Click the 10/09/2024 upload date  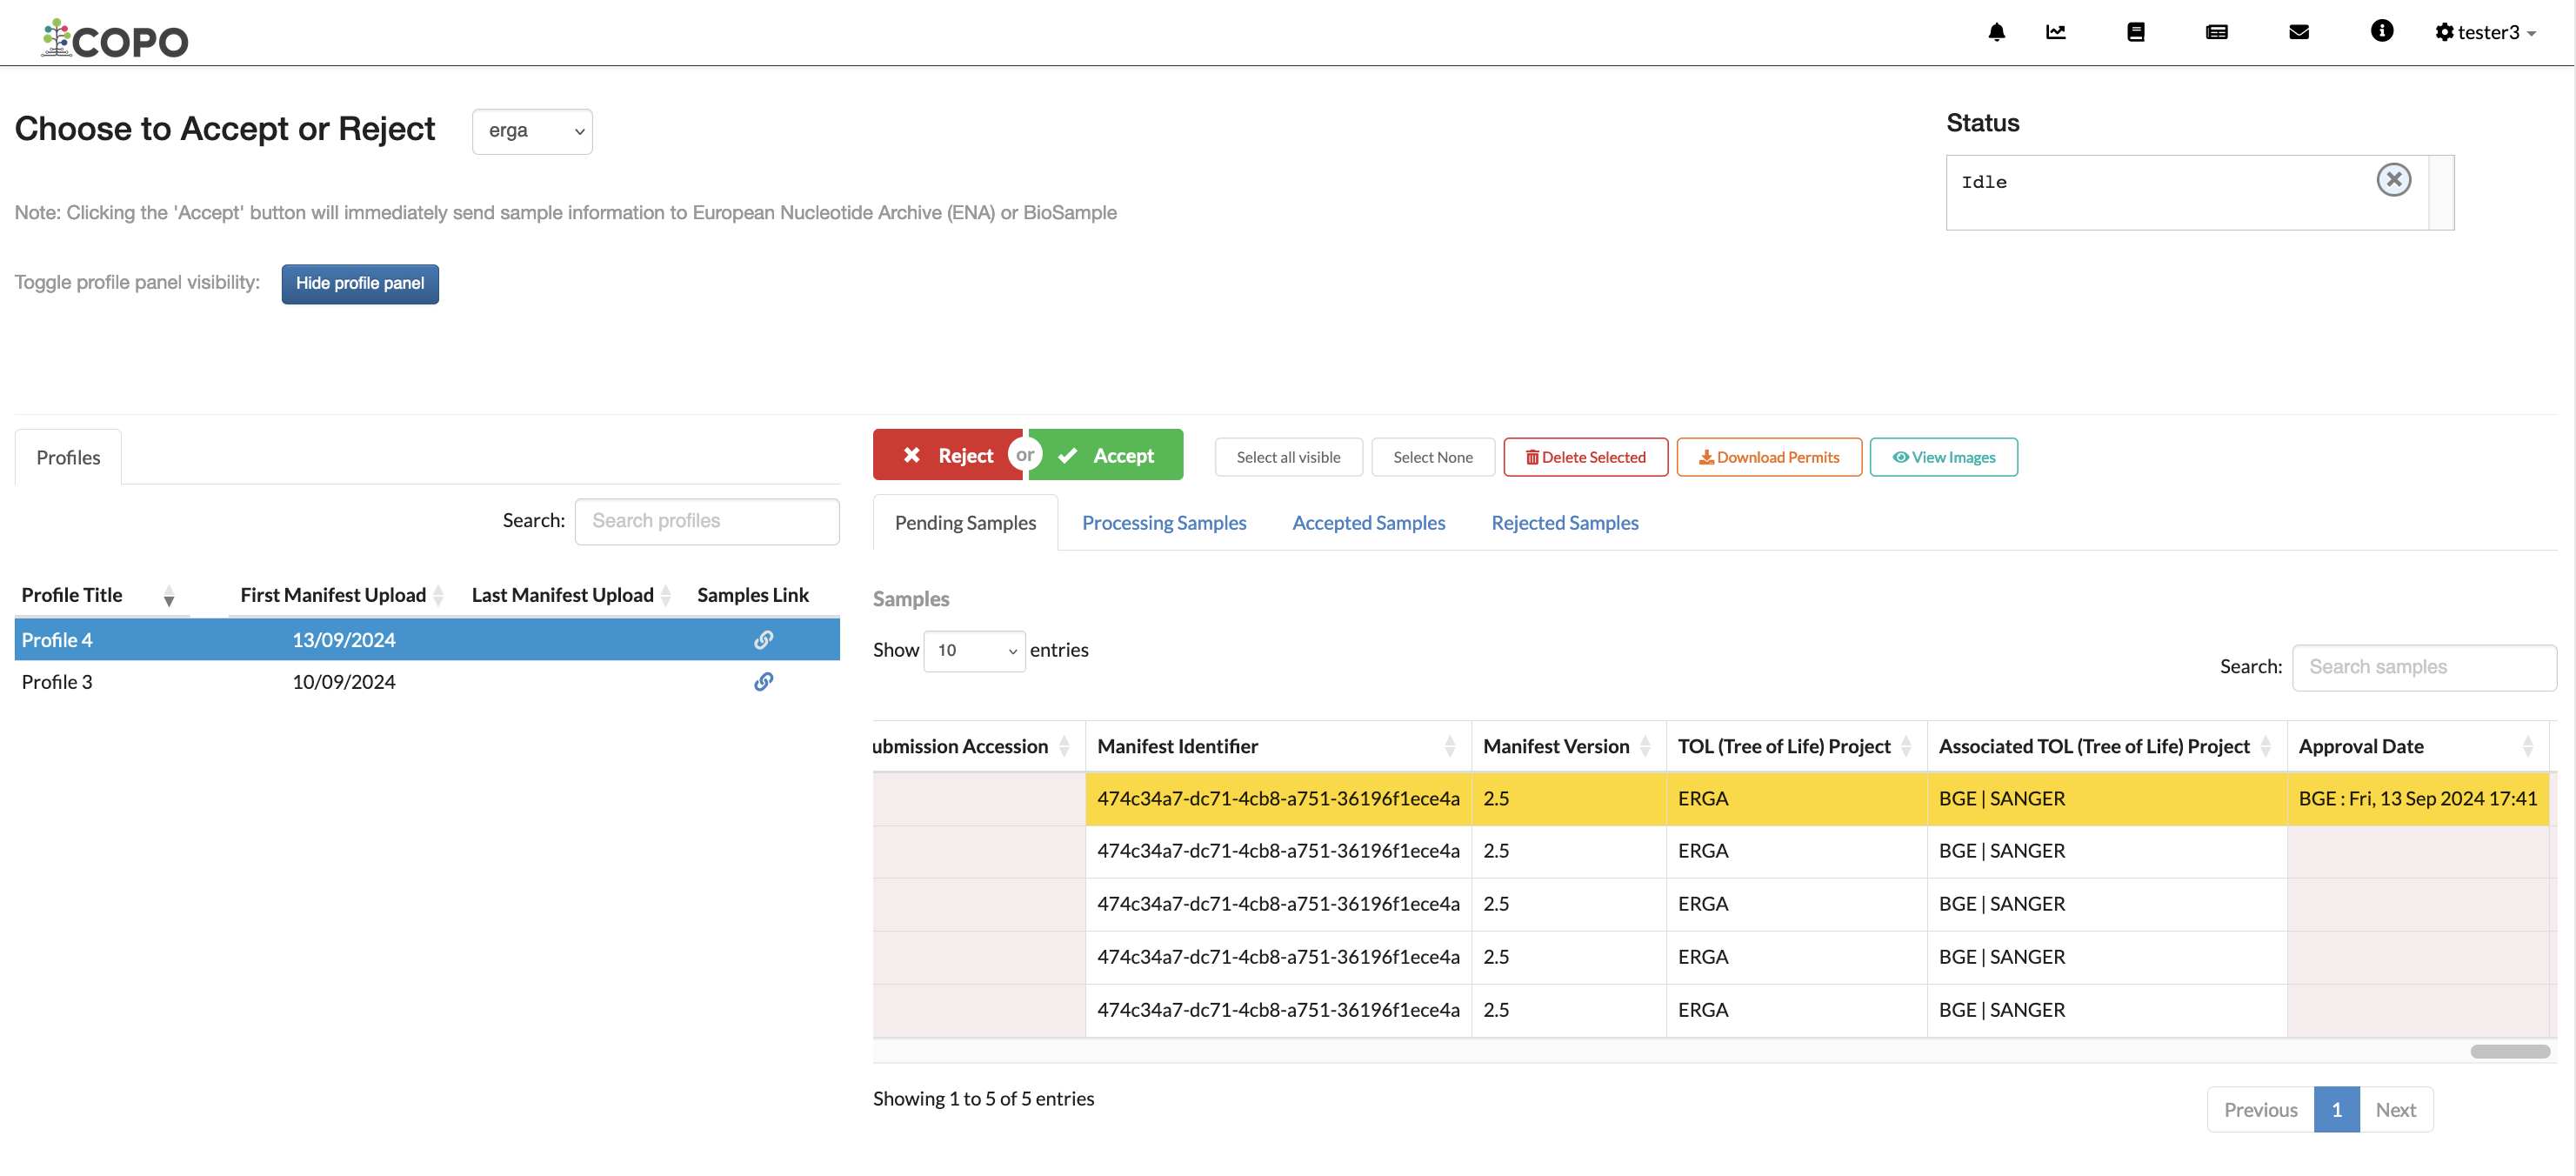coord(344,682)
